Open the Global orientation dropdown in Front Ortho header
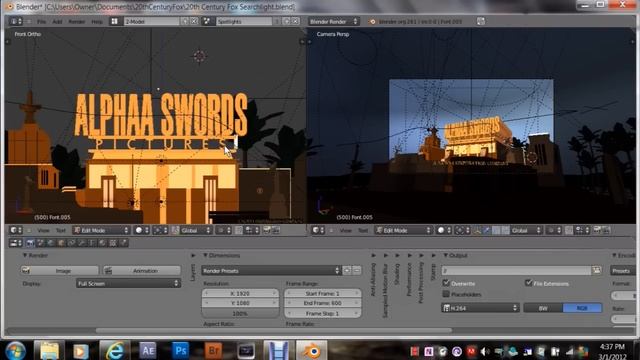The width and height of the screenshot is (640, 360). [196, 230]
